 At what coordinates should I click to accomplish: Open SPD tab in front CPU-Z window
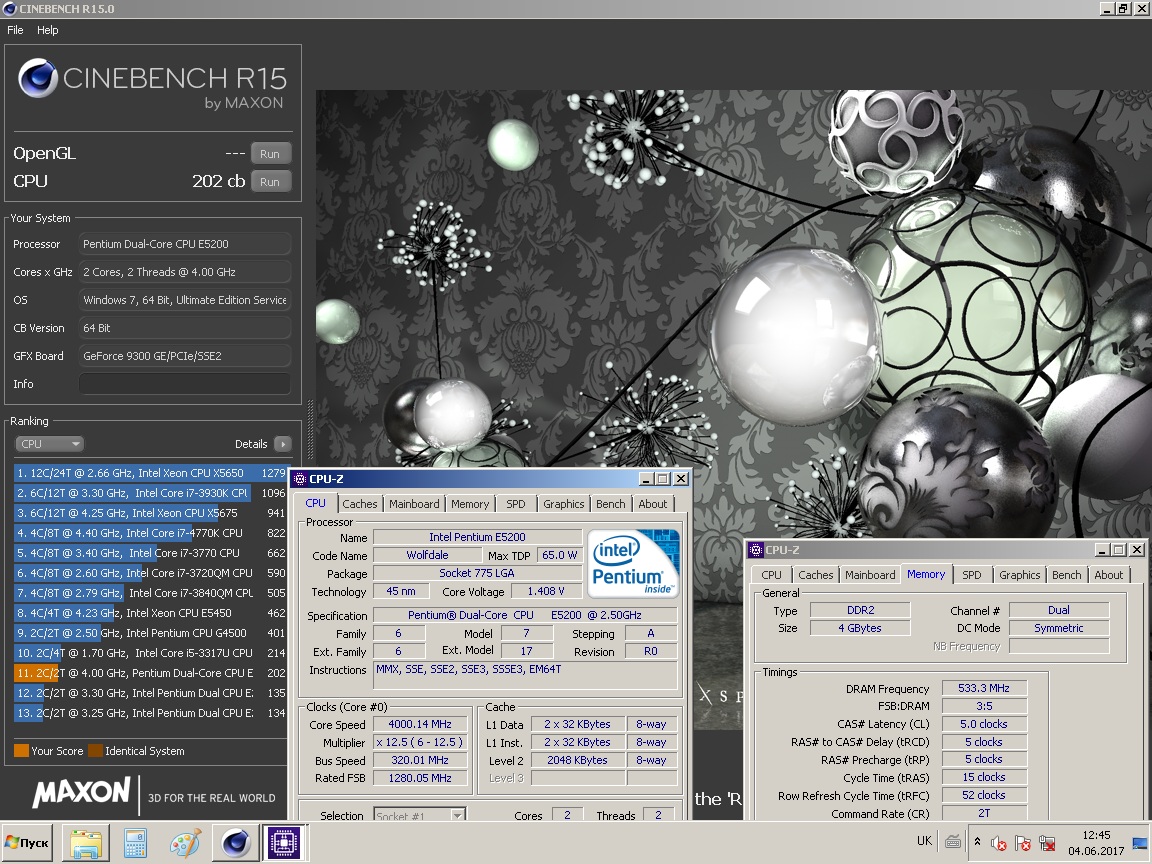point(516,504)
